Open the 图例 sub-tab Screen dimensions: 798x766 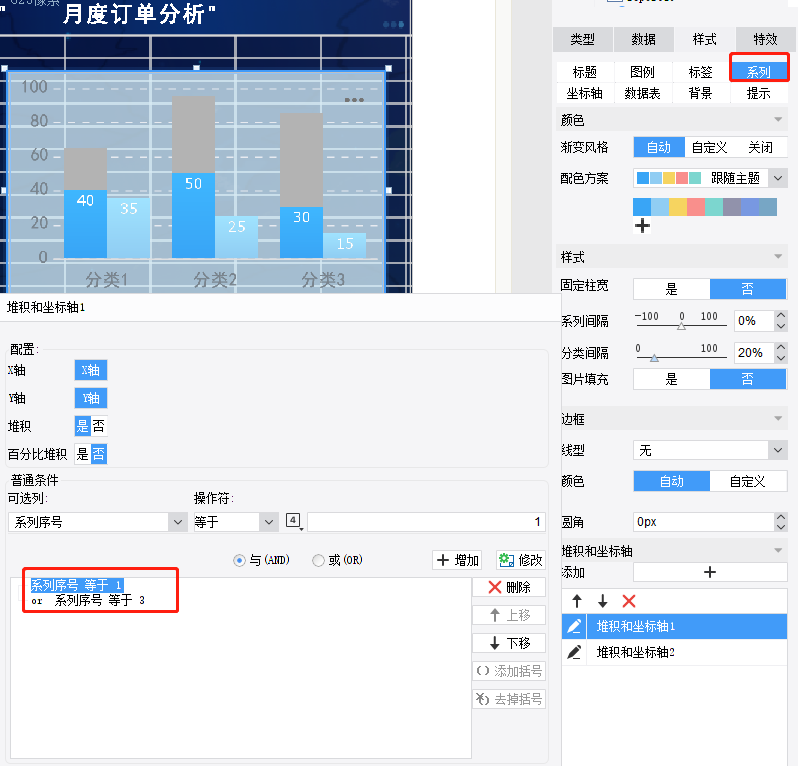pyautogui.click(x=642, y=72)
